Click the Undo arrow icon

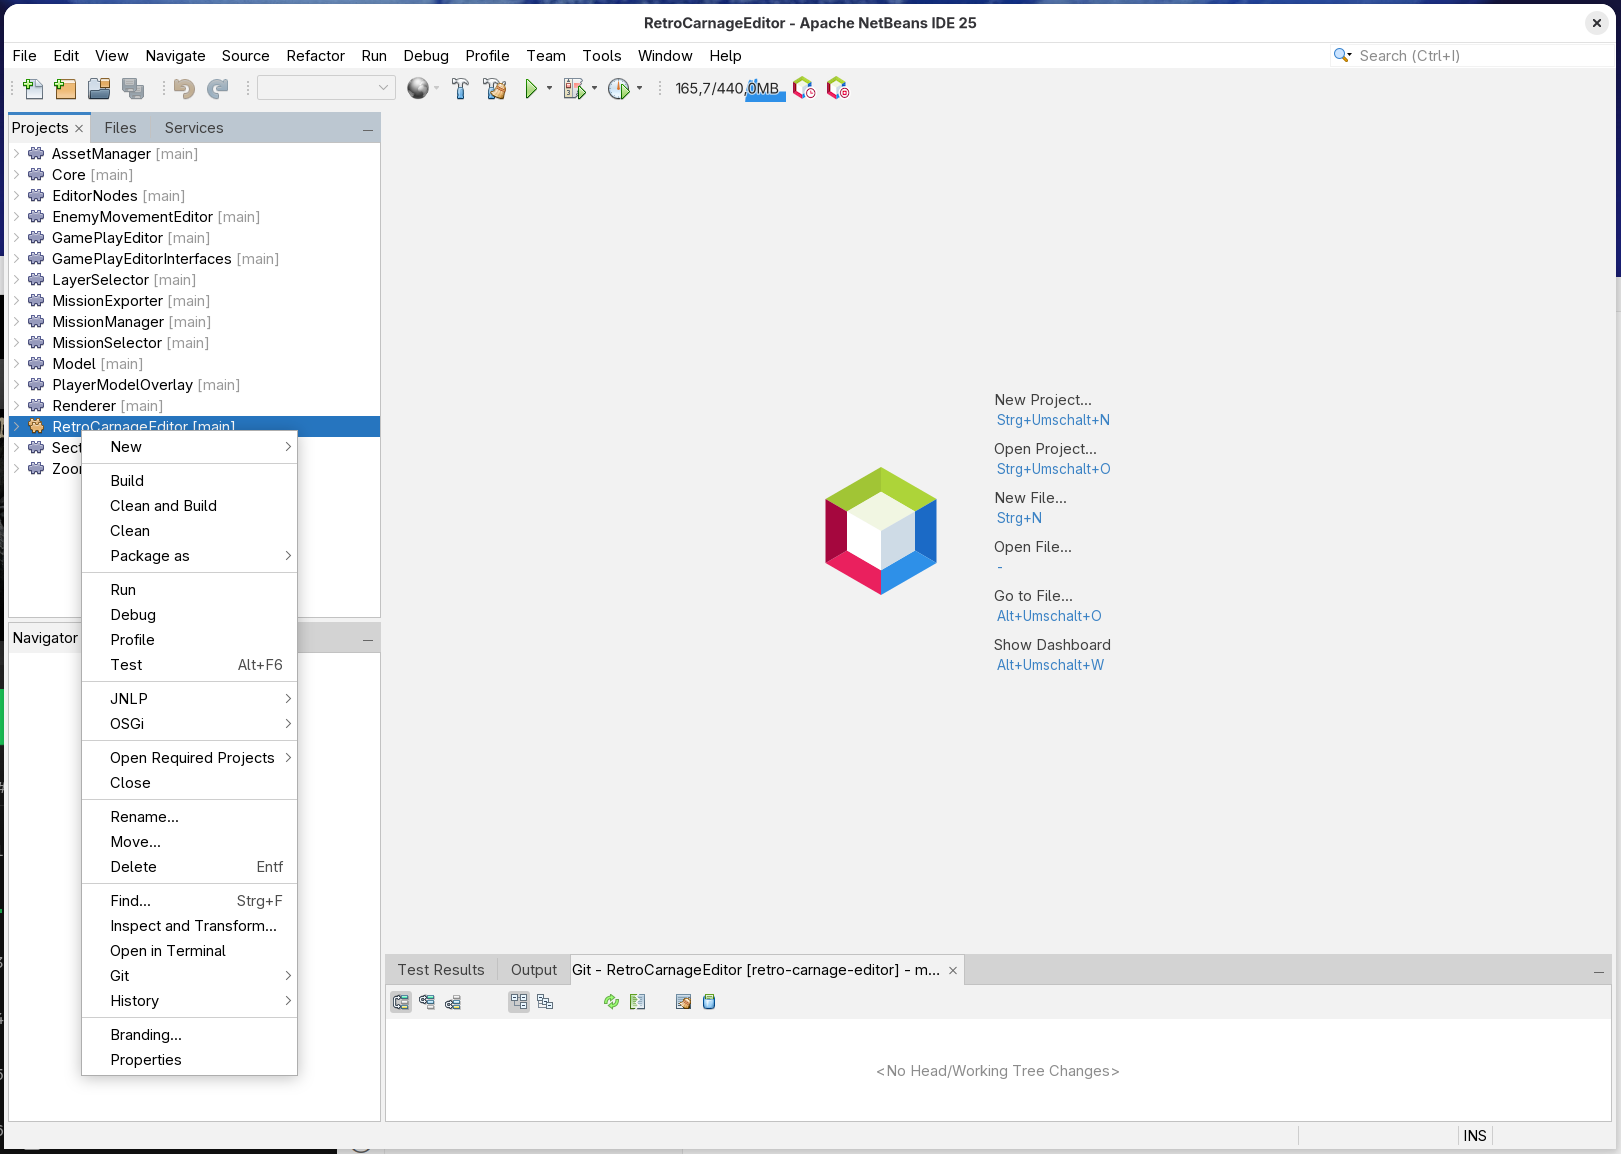[x=184, y=89]
